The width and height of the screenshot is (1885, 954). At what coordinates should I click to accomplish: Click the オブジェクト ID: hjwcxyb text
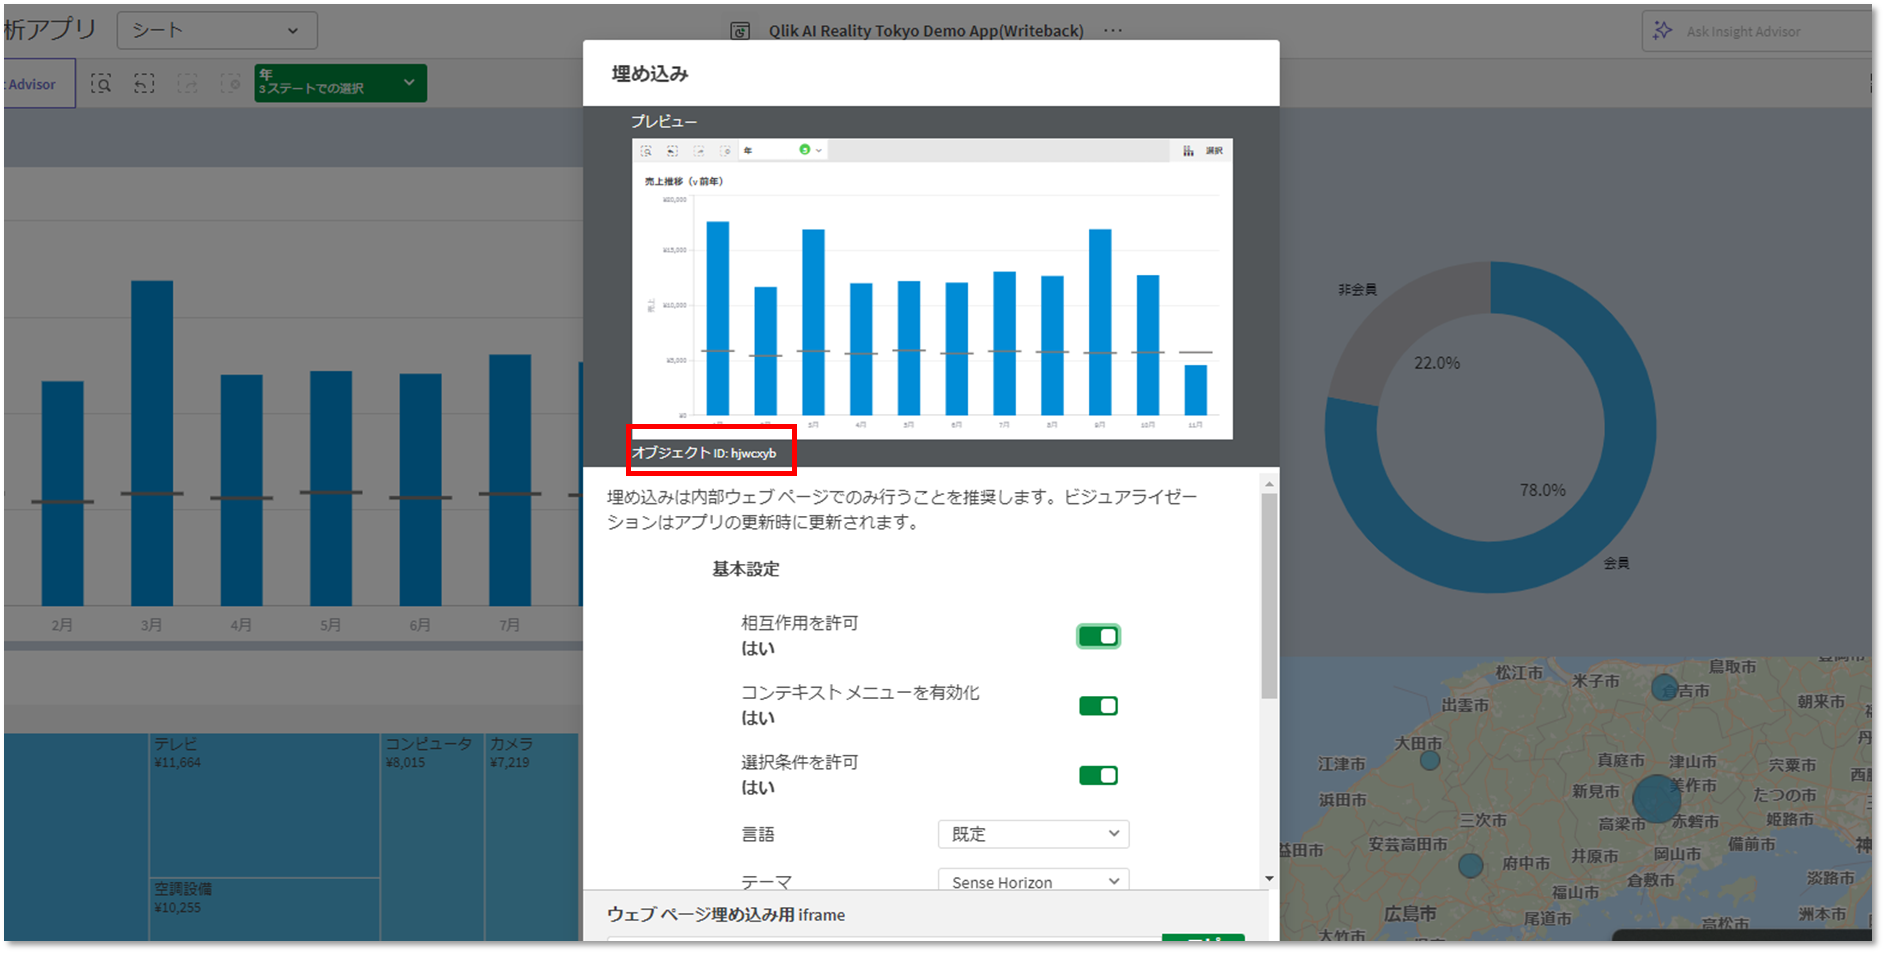coord(704,453)
